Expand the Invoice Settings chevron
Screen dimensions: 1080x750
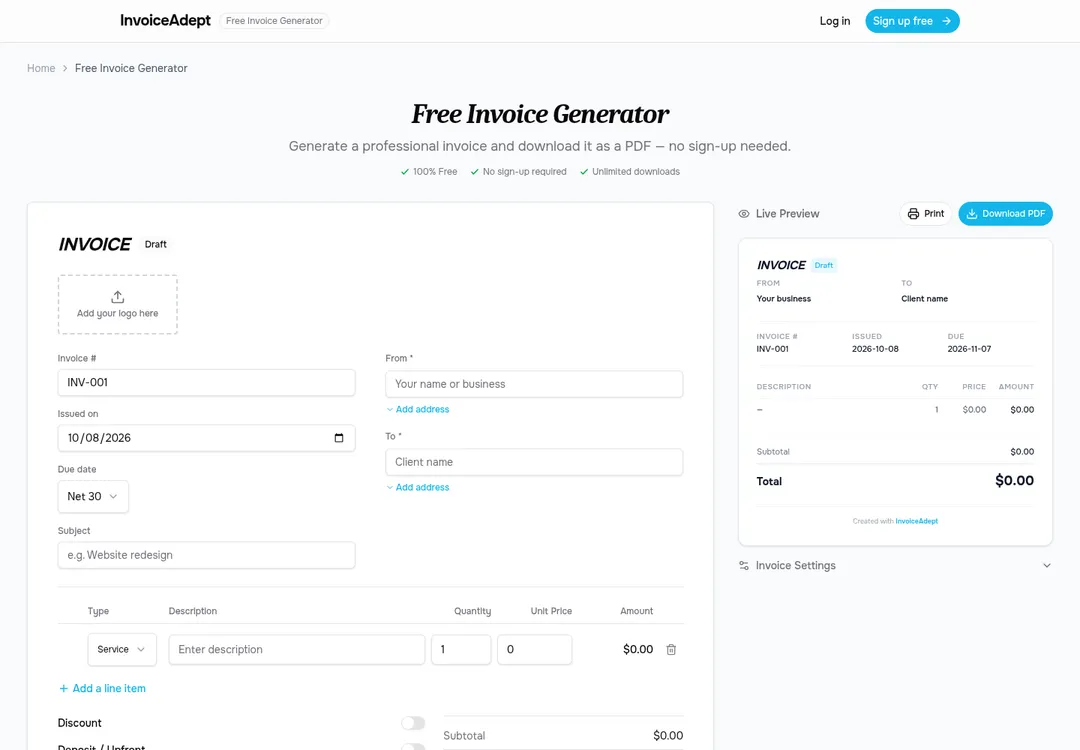[x=1047, y=565]
